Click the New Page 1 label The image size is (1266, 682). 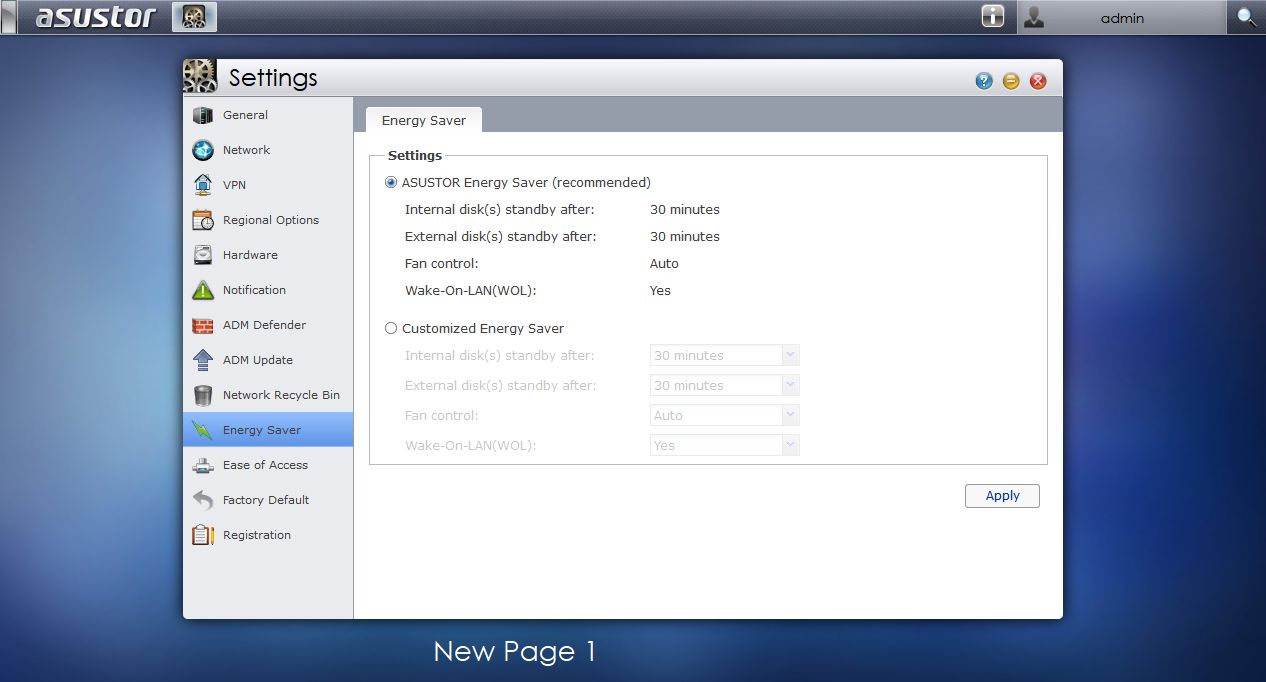tap(515, 652)
